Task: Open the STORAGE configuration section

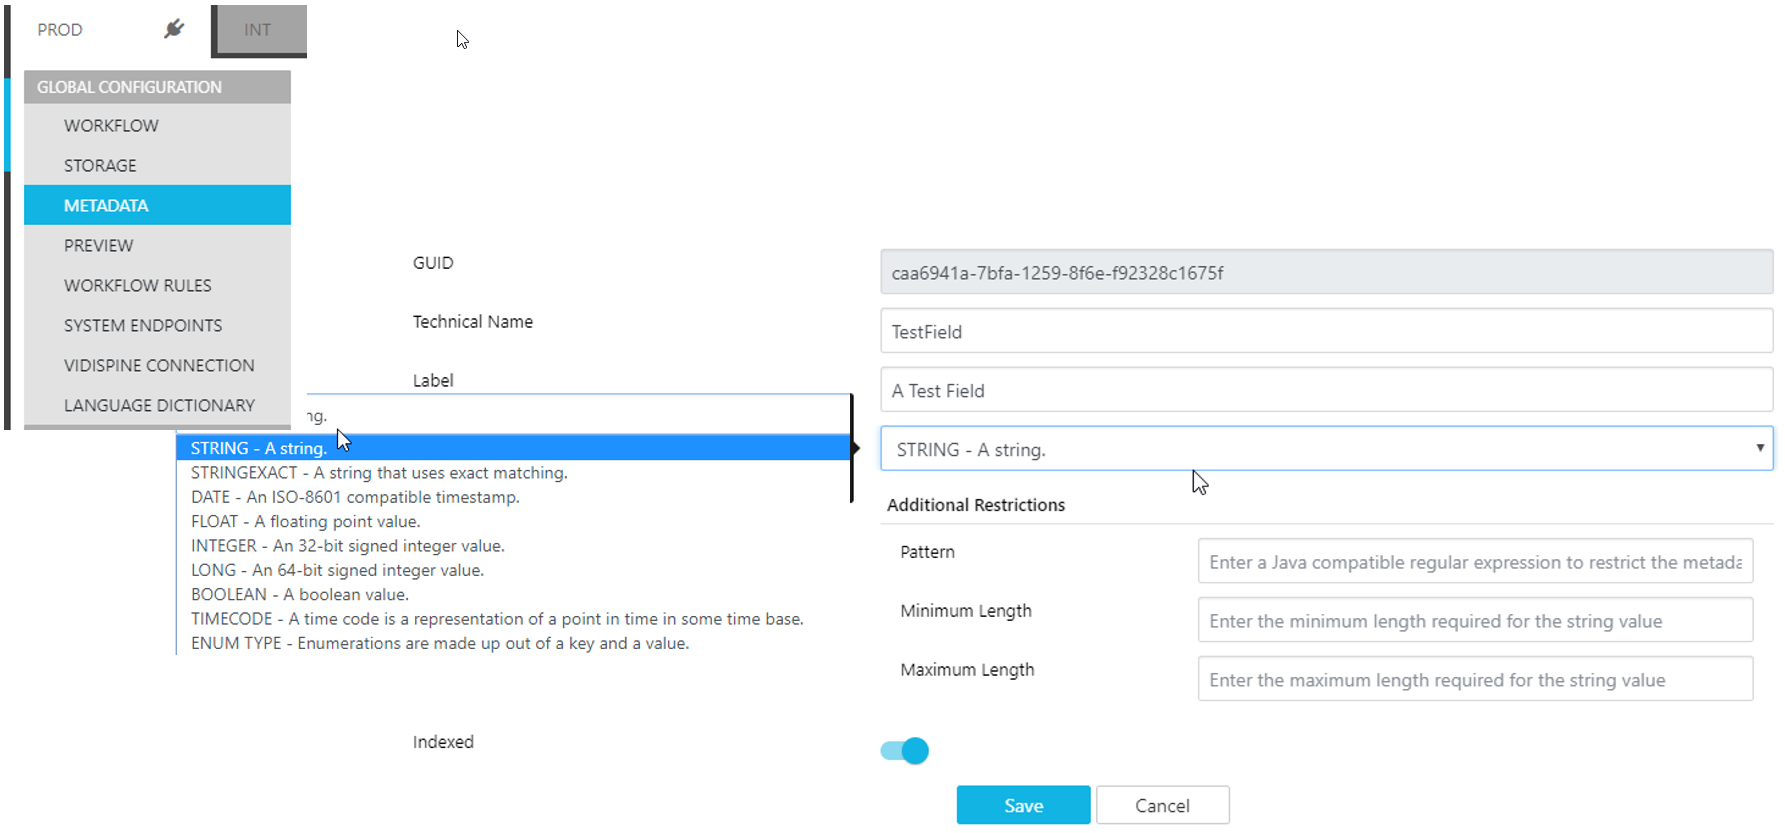Action: click(100, 166)
